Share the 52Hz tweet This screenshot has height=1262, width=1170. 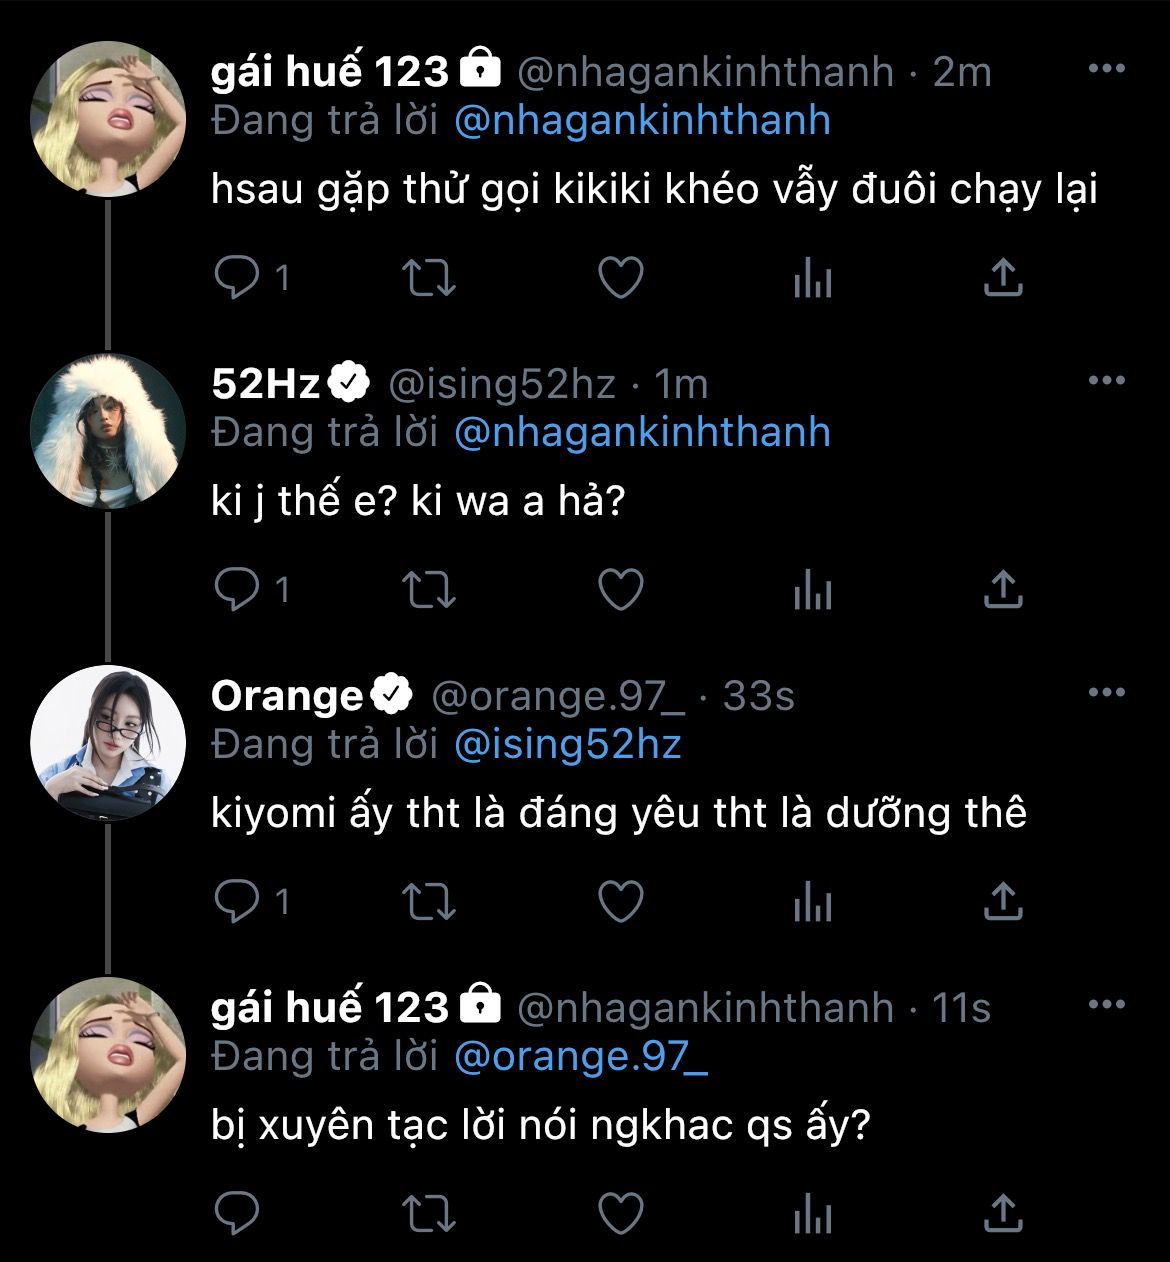pyautogui.click(x=1002, y=590)
